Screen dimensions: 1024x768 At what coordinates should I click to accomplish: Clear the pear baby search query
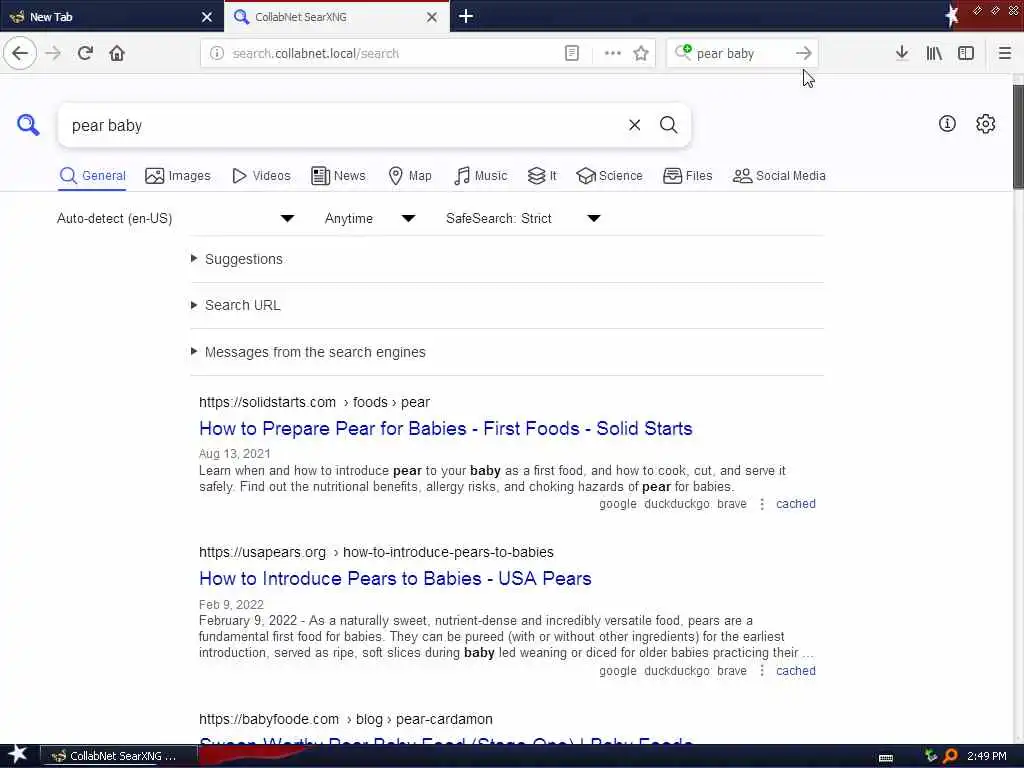(634, 125)
